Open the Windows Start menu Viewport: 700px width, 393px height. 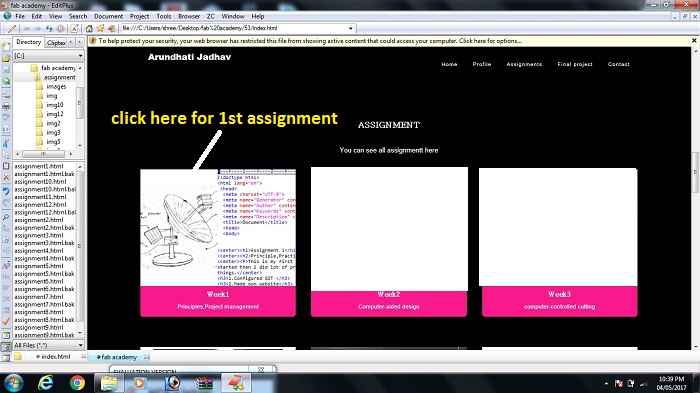click(x=13, y=383)
